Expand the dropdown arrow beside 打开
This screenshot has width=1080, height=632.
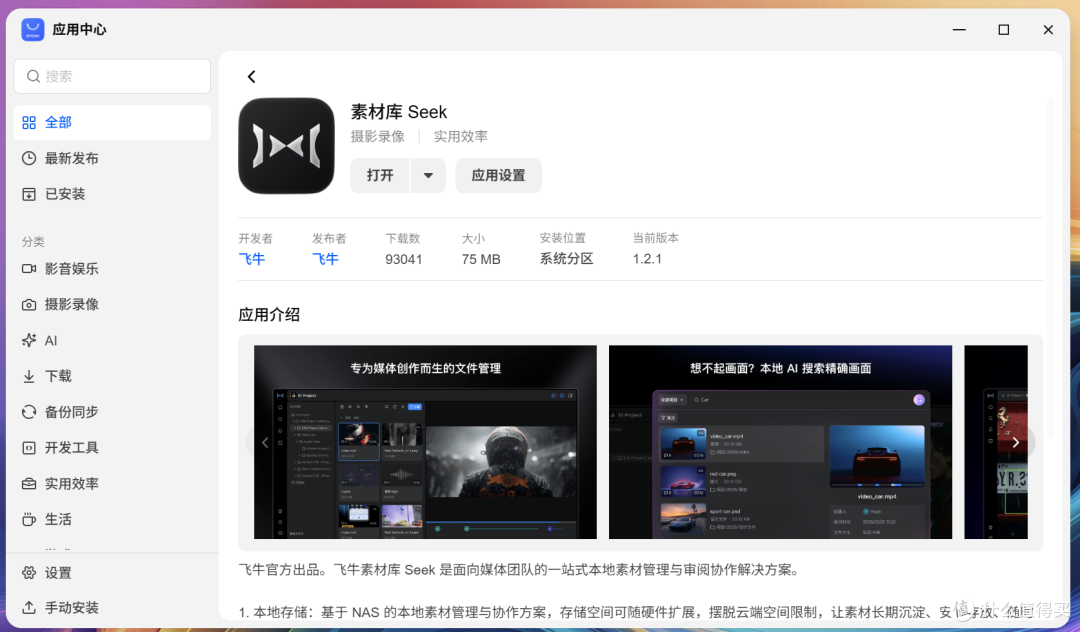pos(428,176)
